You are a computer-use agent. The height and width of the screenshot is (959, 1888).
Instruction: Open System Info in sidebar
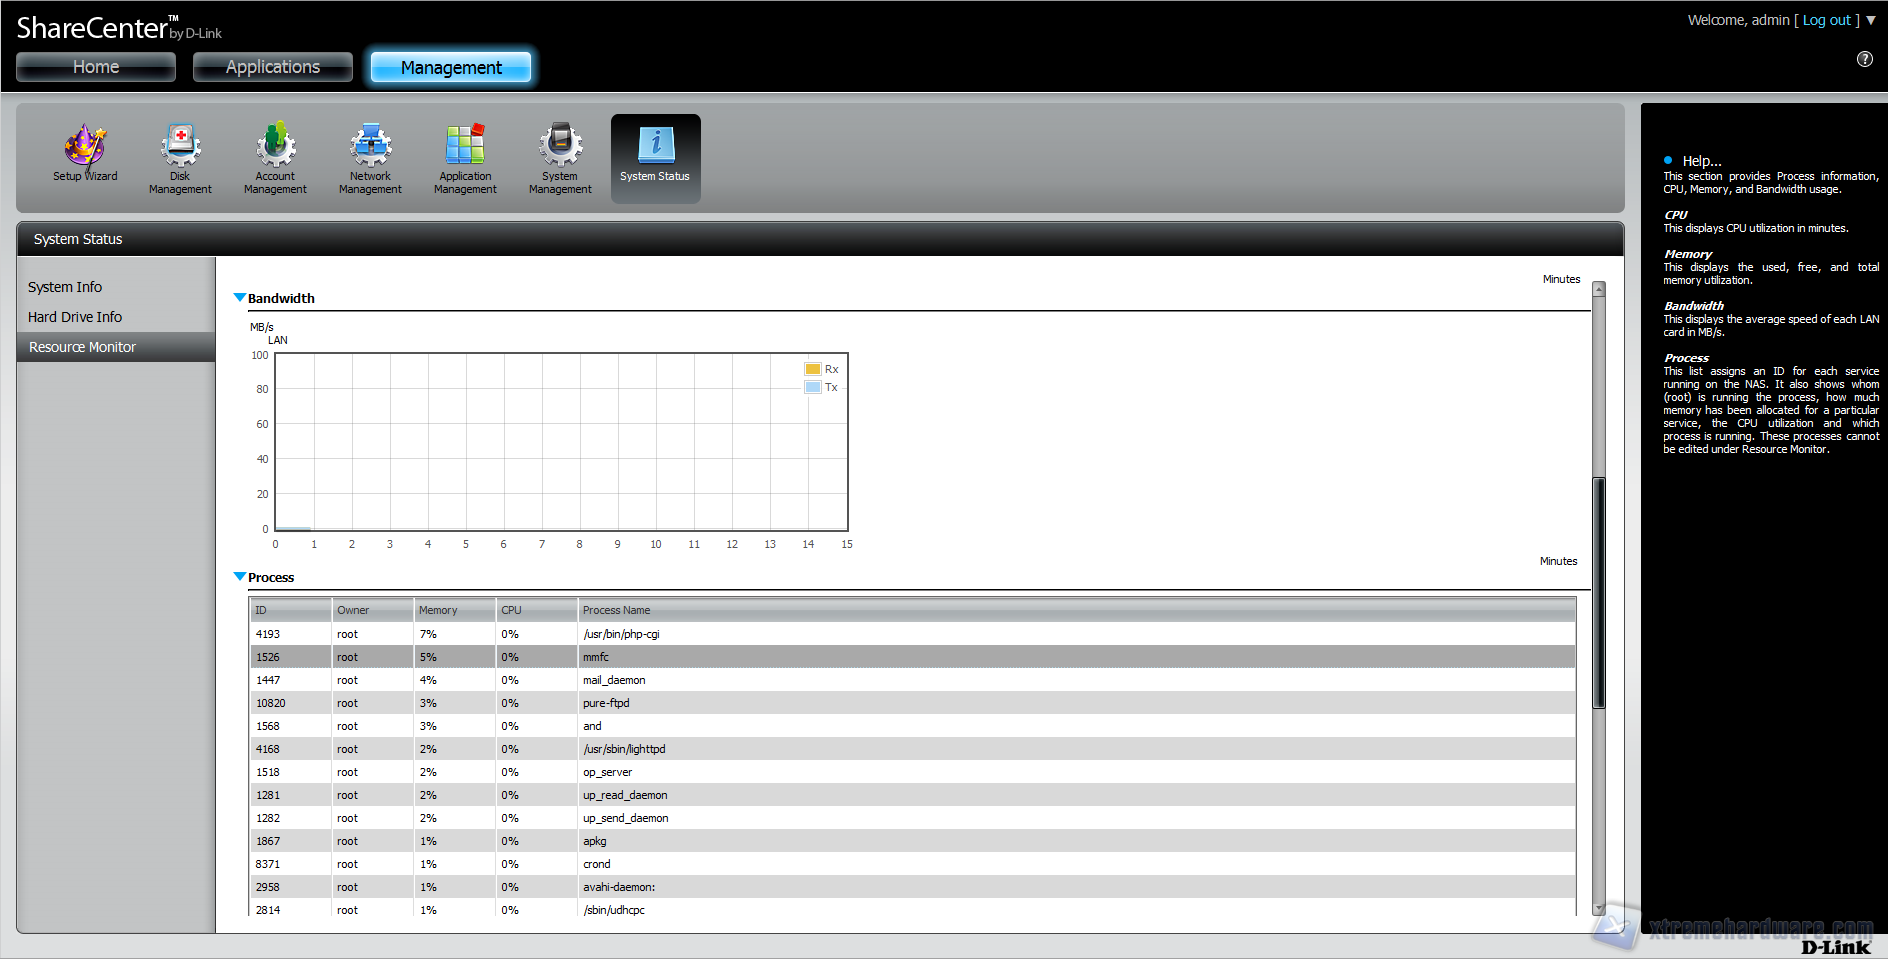(x=65, y=287)
